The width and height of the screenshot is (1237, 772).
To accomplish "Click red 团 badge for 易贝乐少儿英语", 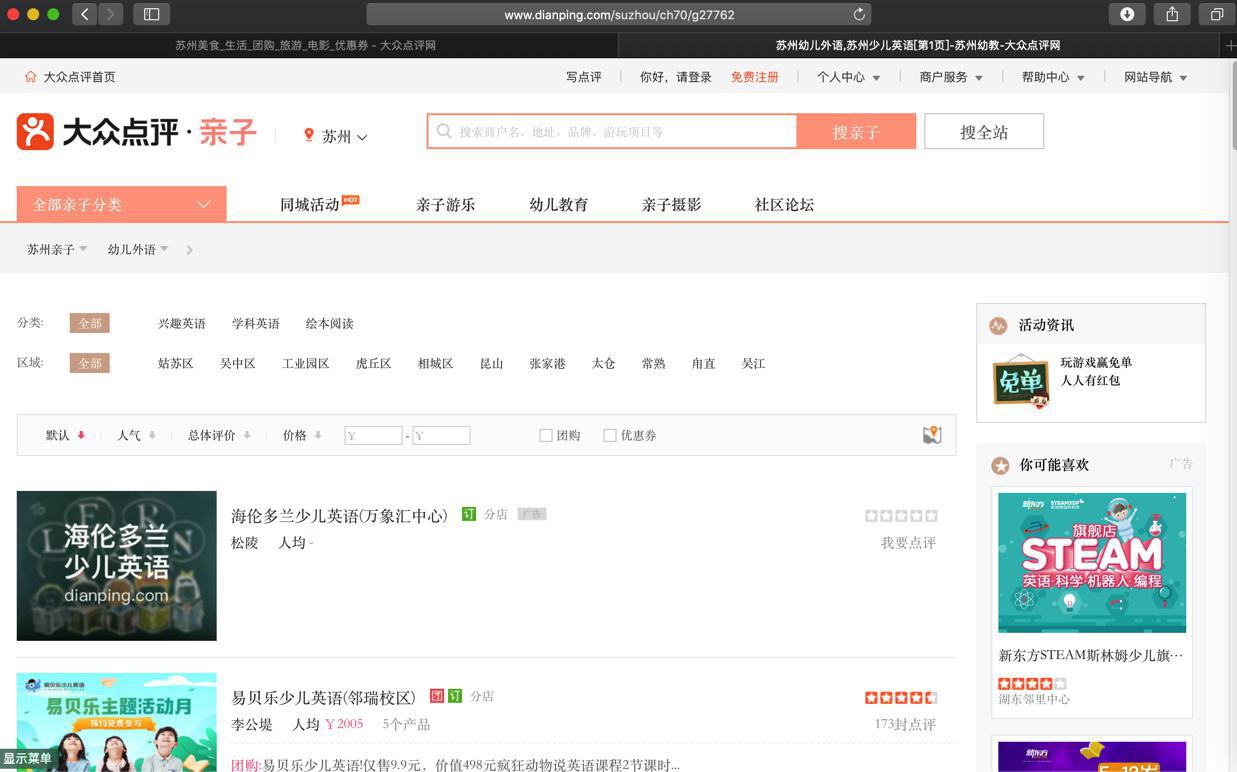I will tap(436, 696).
